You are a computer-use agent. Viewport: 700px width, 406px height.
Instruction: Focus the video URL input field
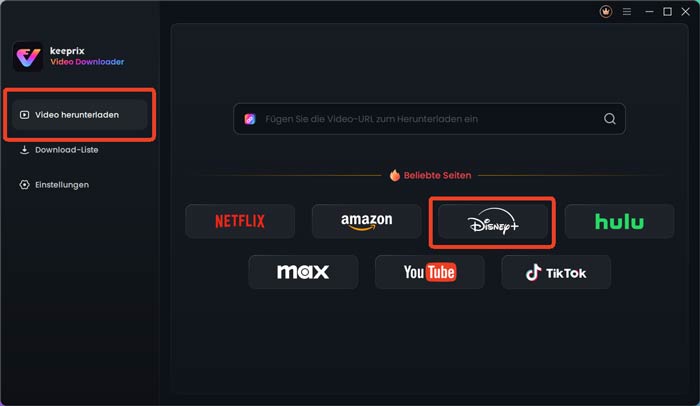coord(429,119)
